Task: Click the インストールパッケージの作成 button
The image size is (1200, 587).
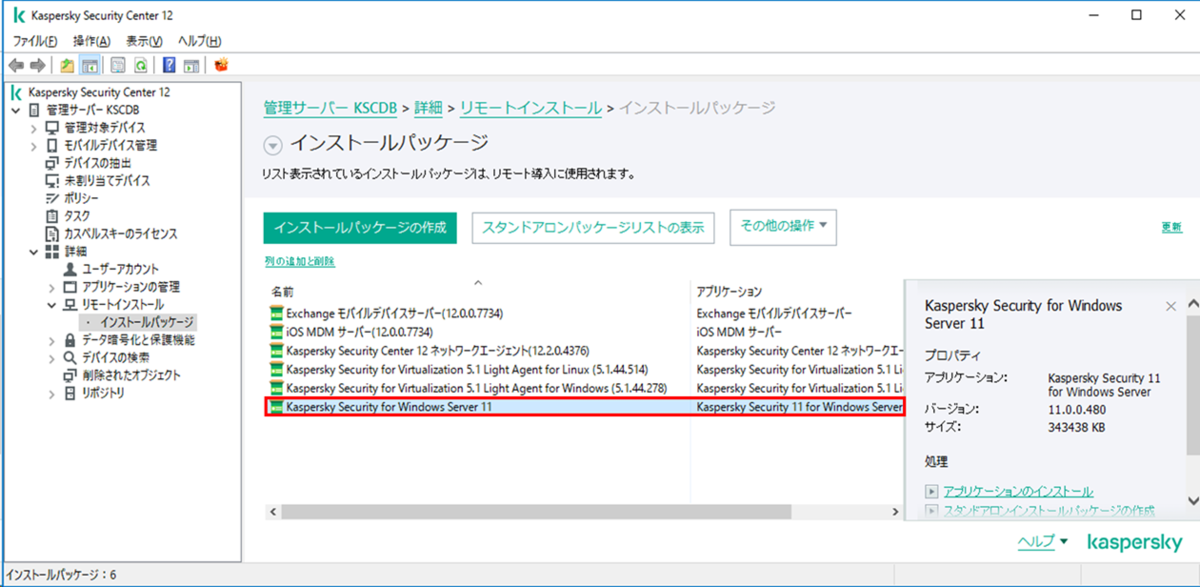Action: (360, 227)
